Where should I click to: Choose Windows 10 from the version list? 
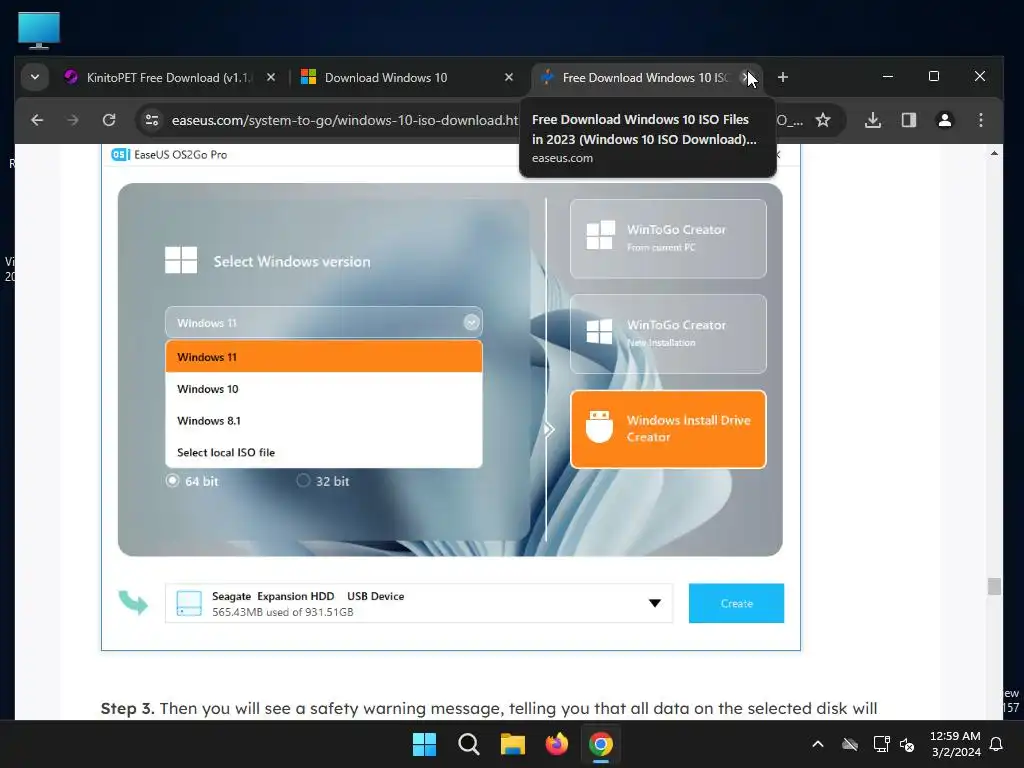click(x=323, y=389)
